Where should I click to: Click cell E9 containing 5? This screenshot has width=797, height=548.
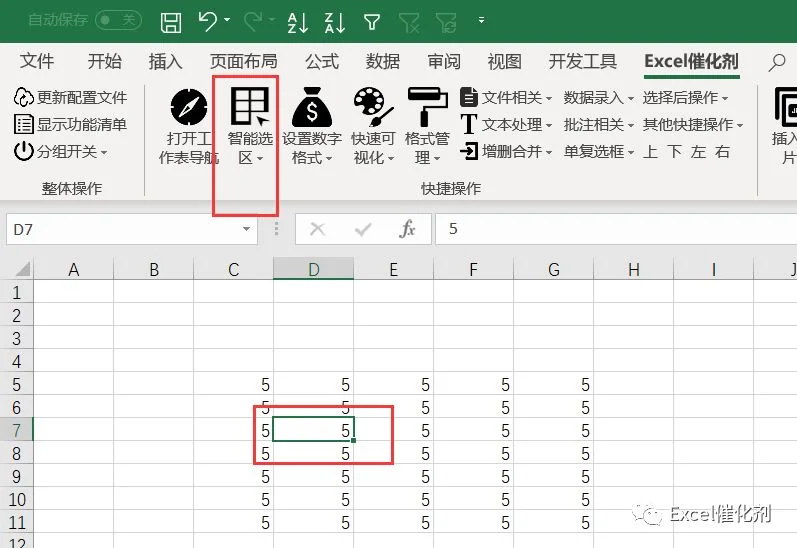pyautogui.click(x=393, y=476)
